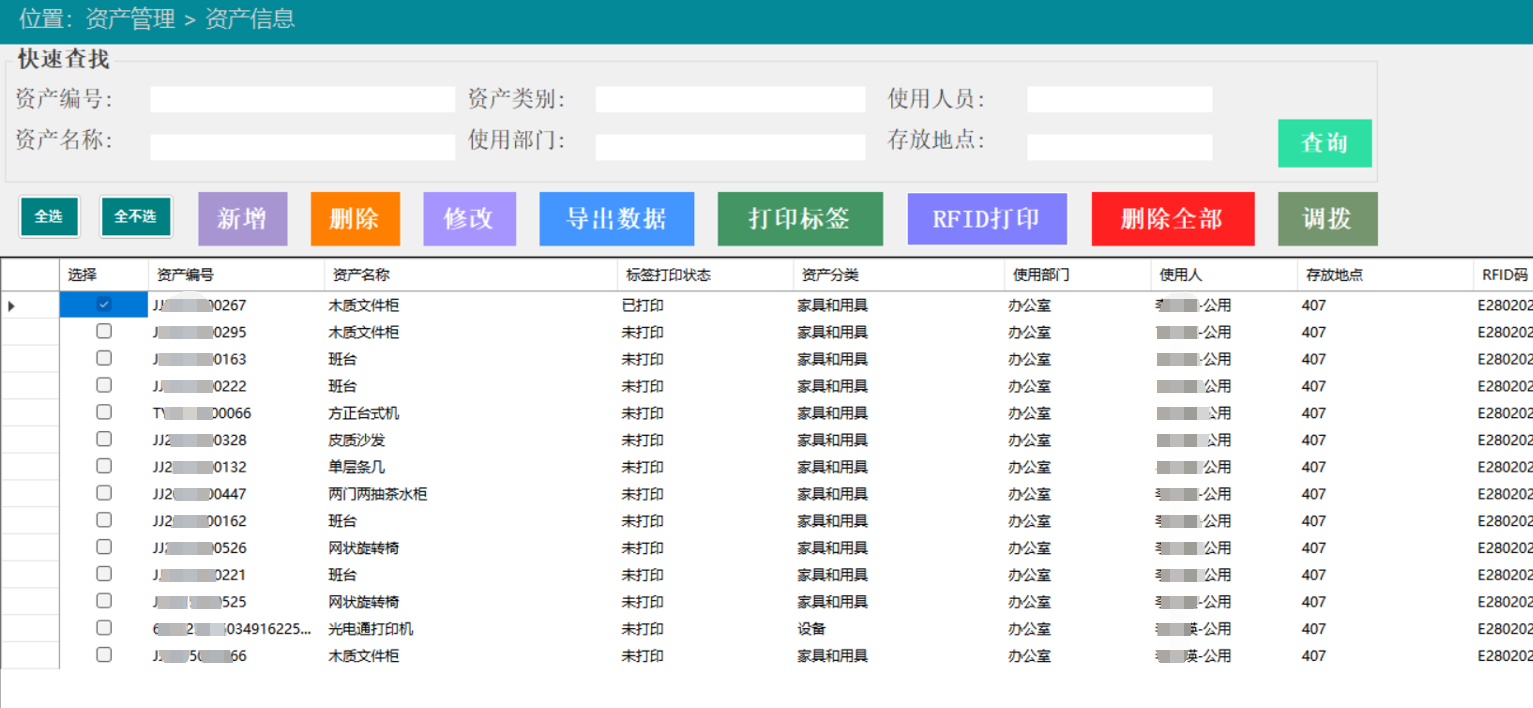Click the 存放地点 column header in the table
This screenshot has height=708, width=1533.
[x=1385, y=275]
